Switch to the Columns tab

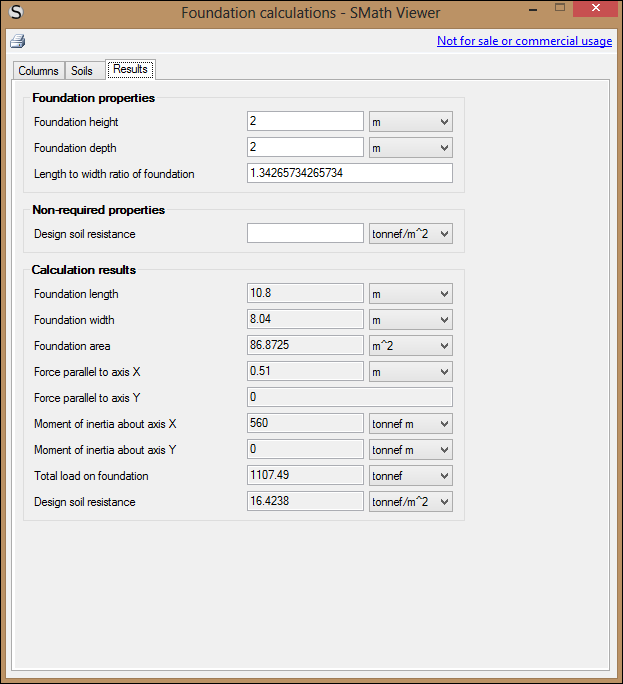(x=38, y=71)
